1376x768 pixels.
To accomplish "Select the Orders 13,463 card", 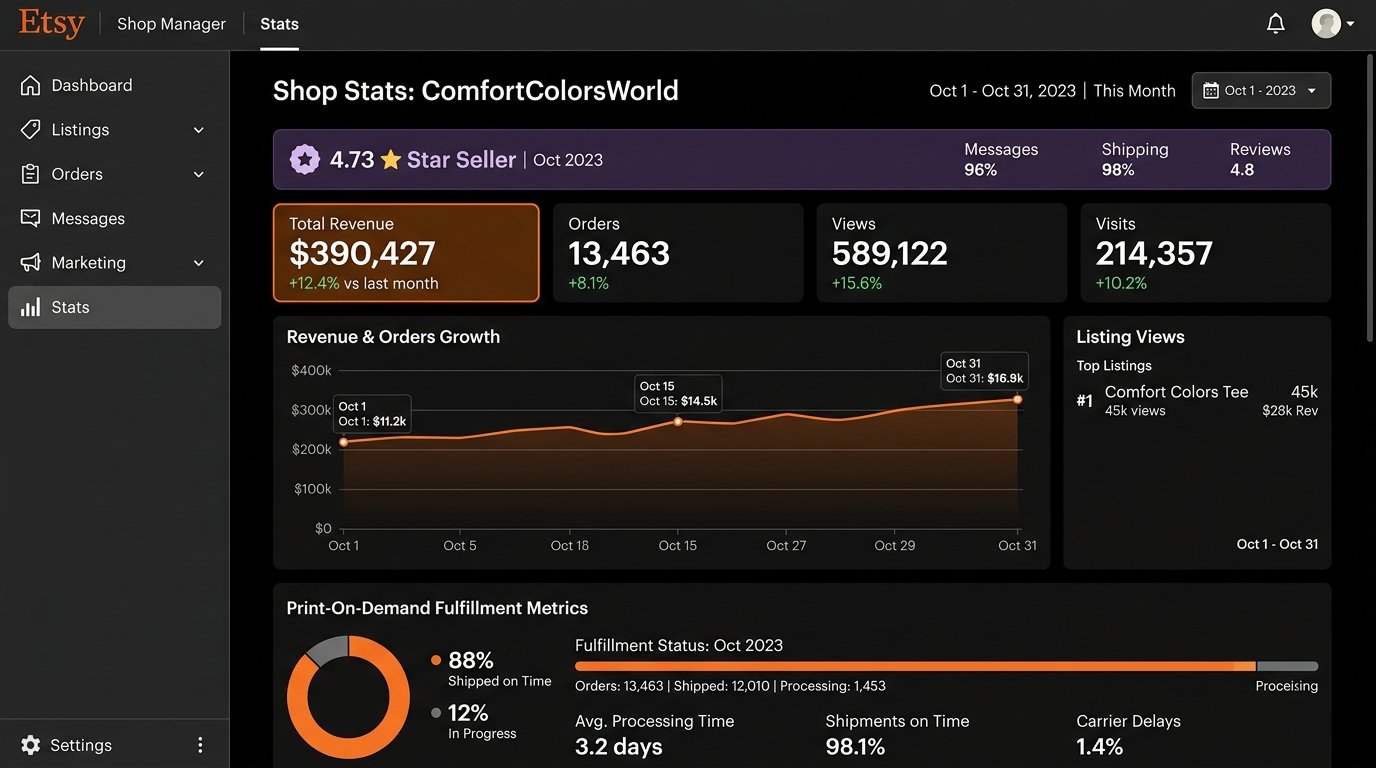I will (x=678, y=253).
